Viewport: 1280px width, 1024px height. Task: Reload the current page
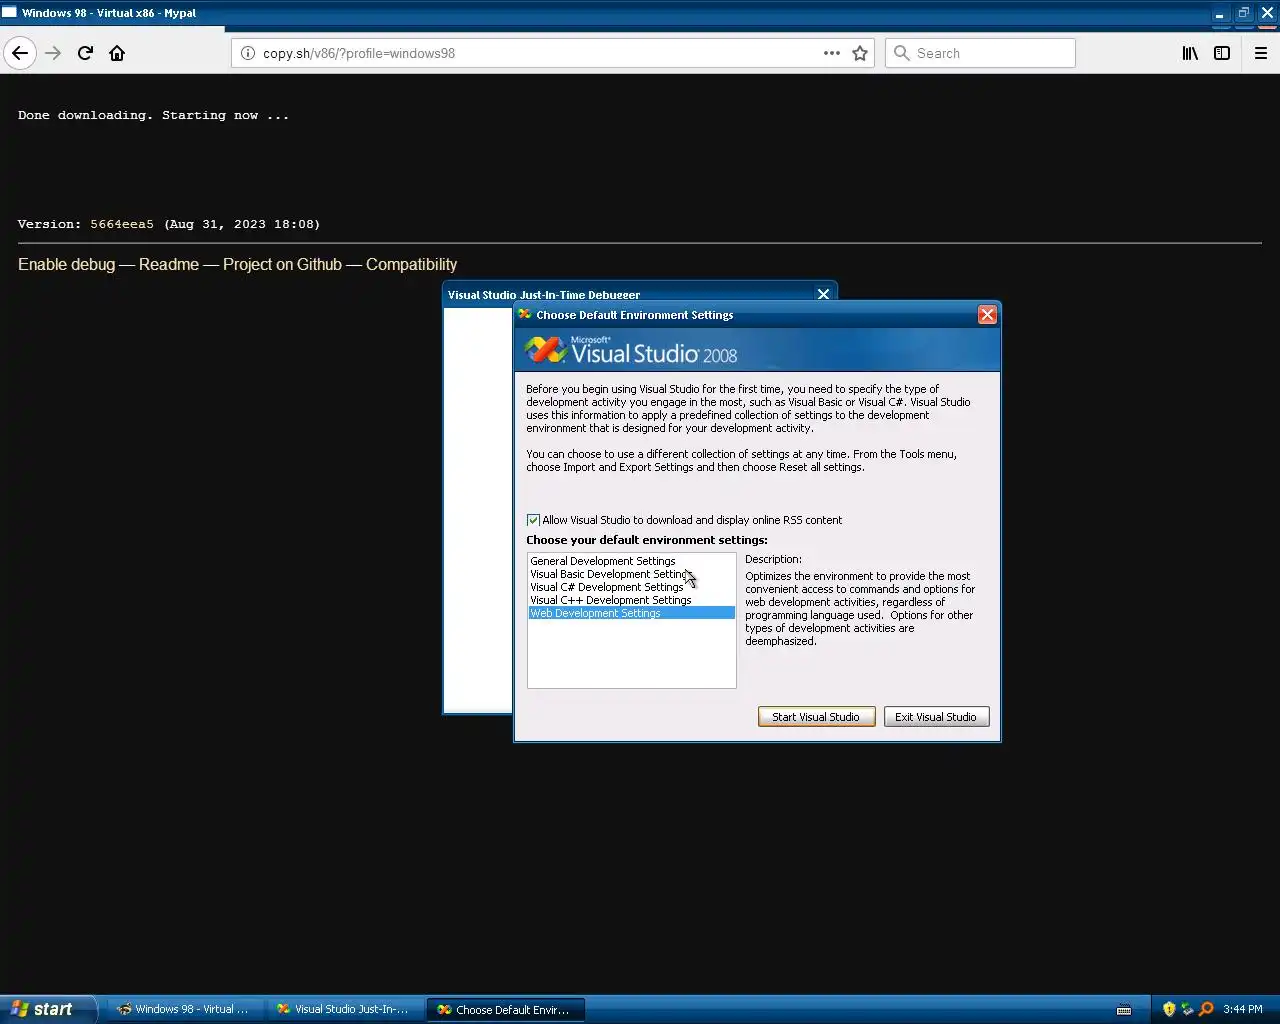[x=85, y=53]
